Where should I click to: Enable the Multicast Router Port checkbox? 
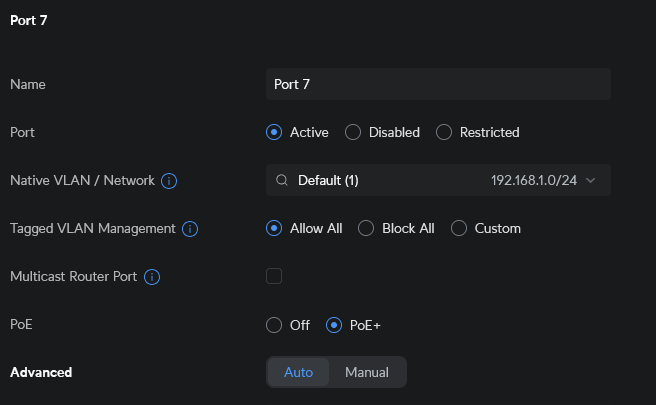pyautogui.click(x=274, y=276)
